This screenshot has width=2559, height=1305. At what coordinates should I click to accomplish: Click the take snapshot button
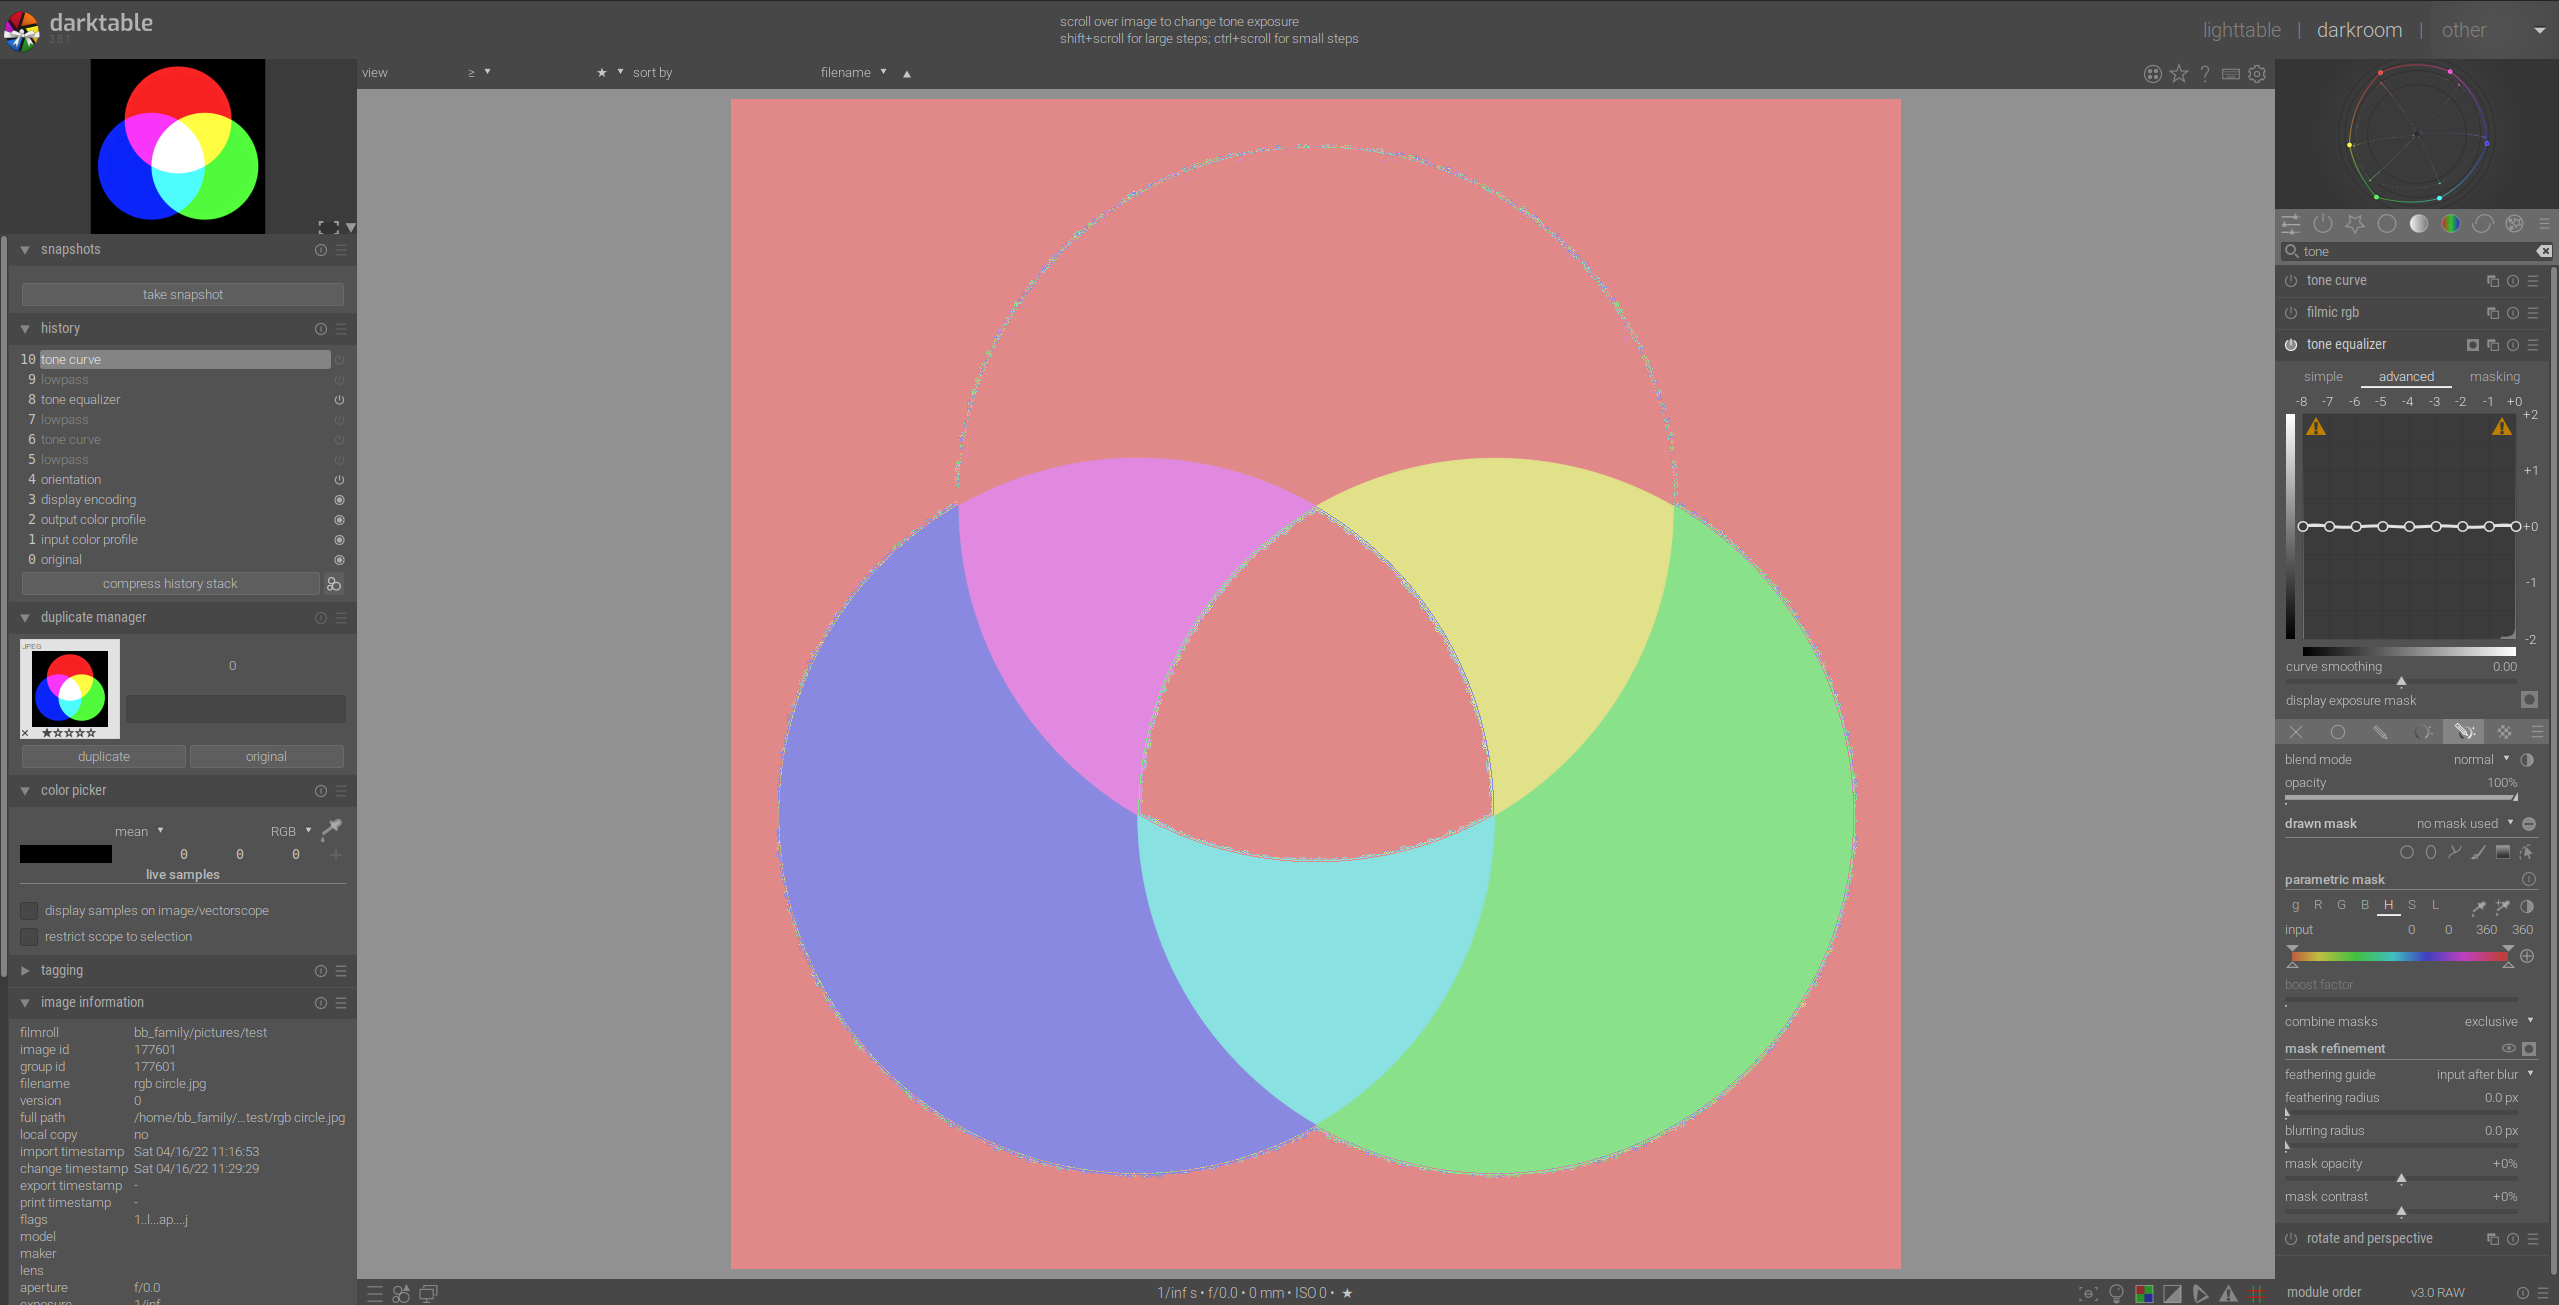click(182, 295)
